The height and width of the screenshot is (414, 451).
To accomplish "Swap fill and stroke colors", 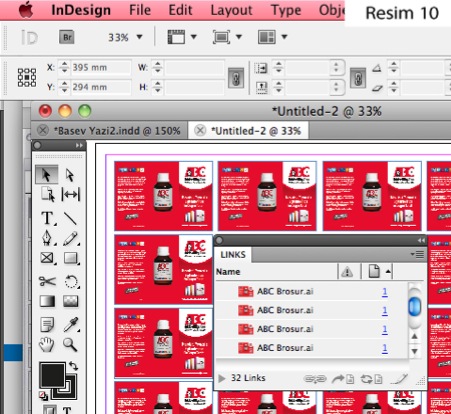I will point(73,366).
